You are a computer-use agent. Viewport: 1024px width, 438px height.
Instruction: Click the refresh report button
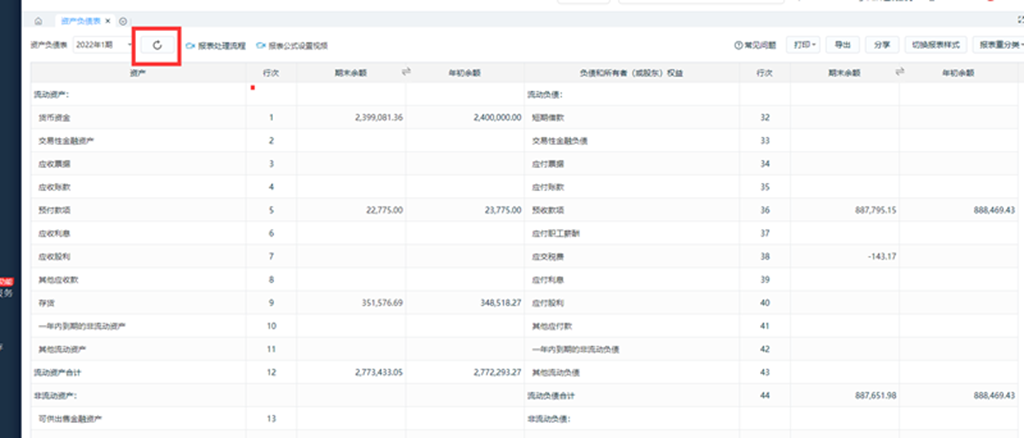(x=157, y=45)
